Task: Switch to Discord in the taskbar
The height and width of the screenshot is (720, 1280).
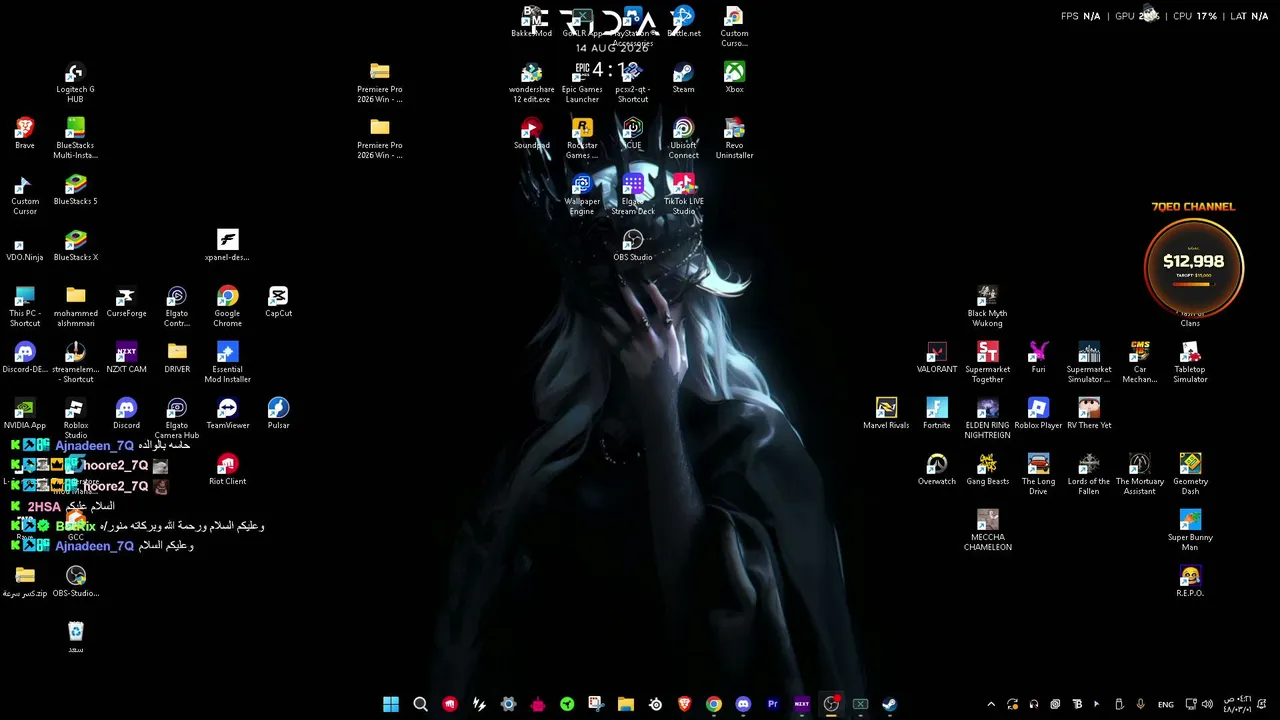Action: tap(743, 704)
